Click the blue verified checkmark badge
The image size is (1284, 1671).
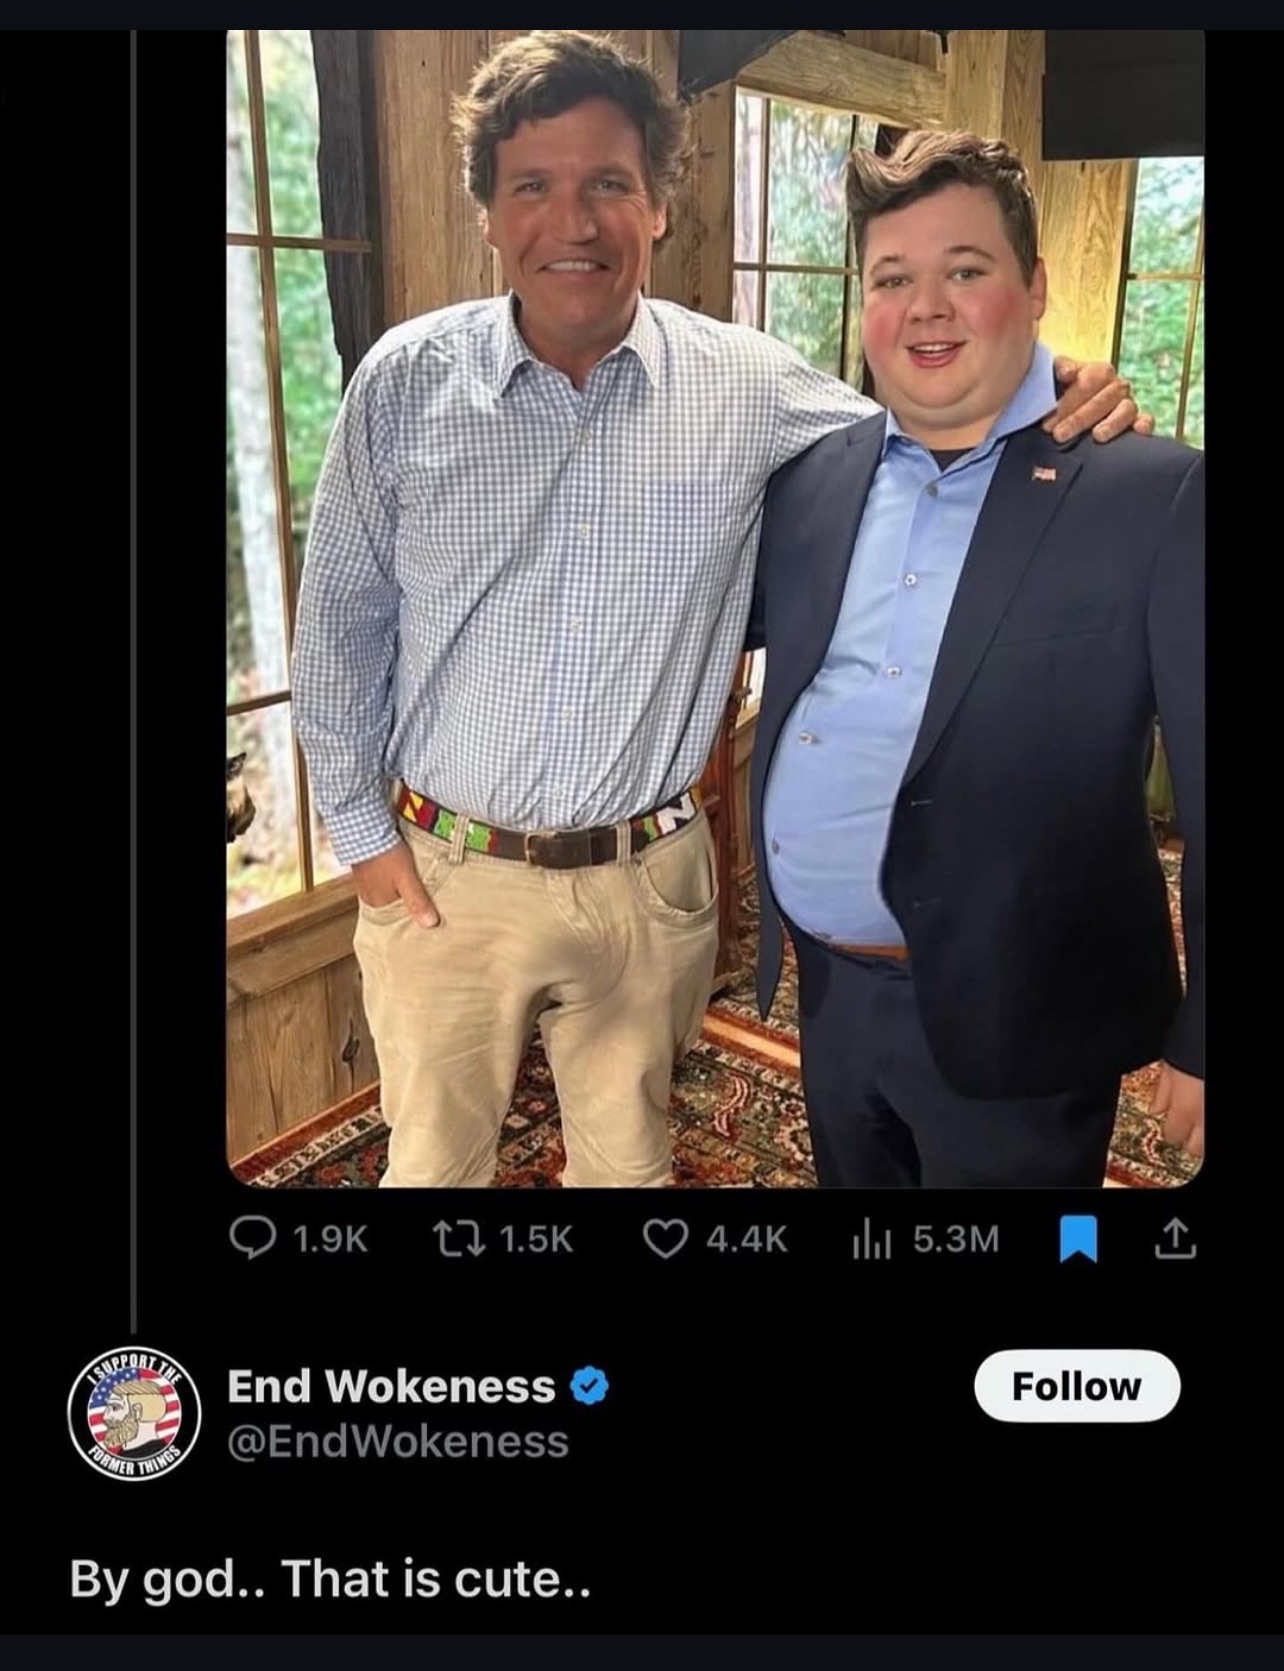click(x=590, y=1387)
